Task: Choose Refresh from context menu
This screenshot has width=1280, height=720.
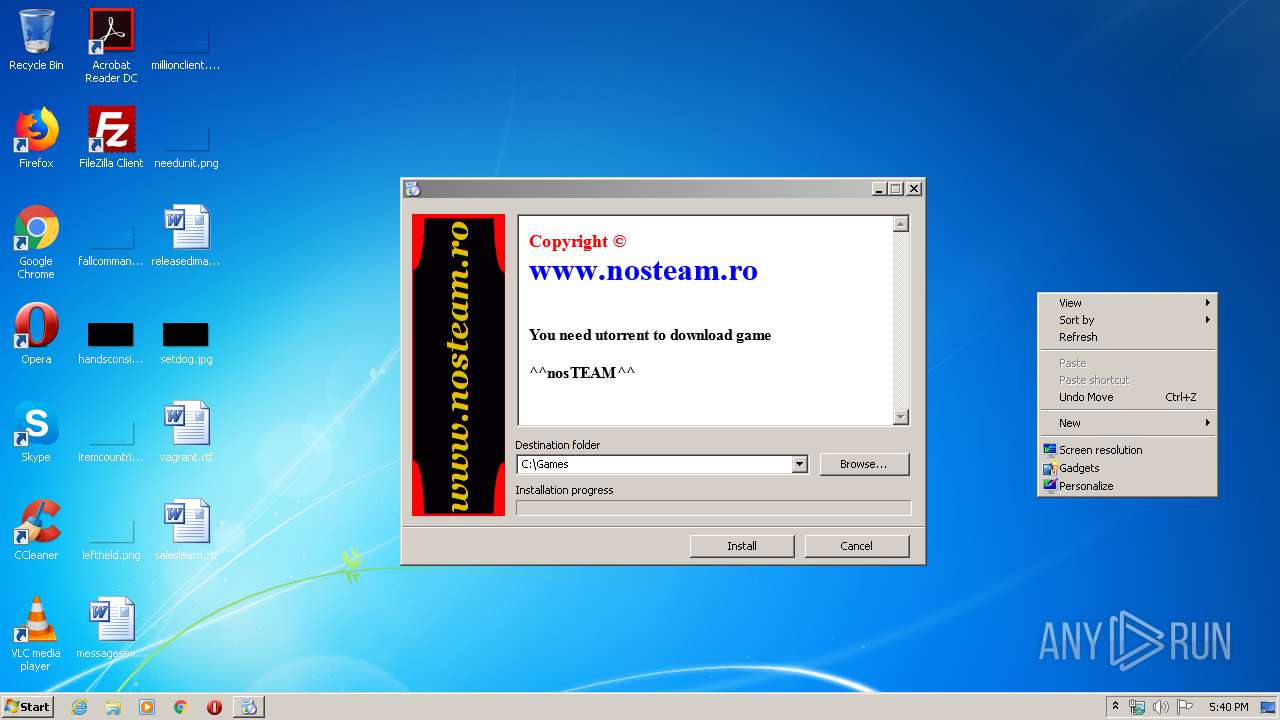Action: 1127,337
